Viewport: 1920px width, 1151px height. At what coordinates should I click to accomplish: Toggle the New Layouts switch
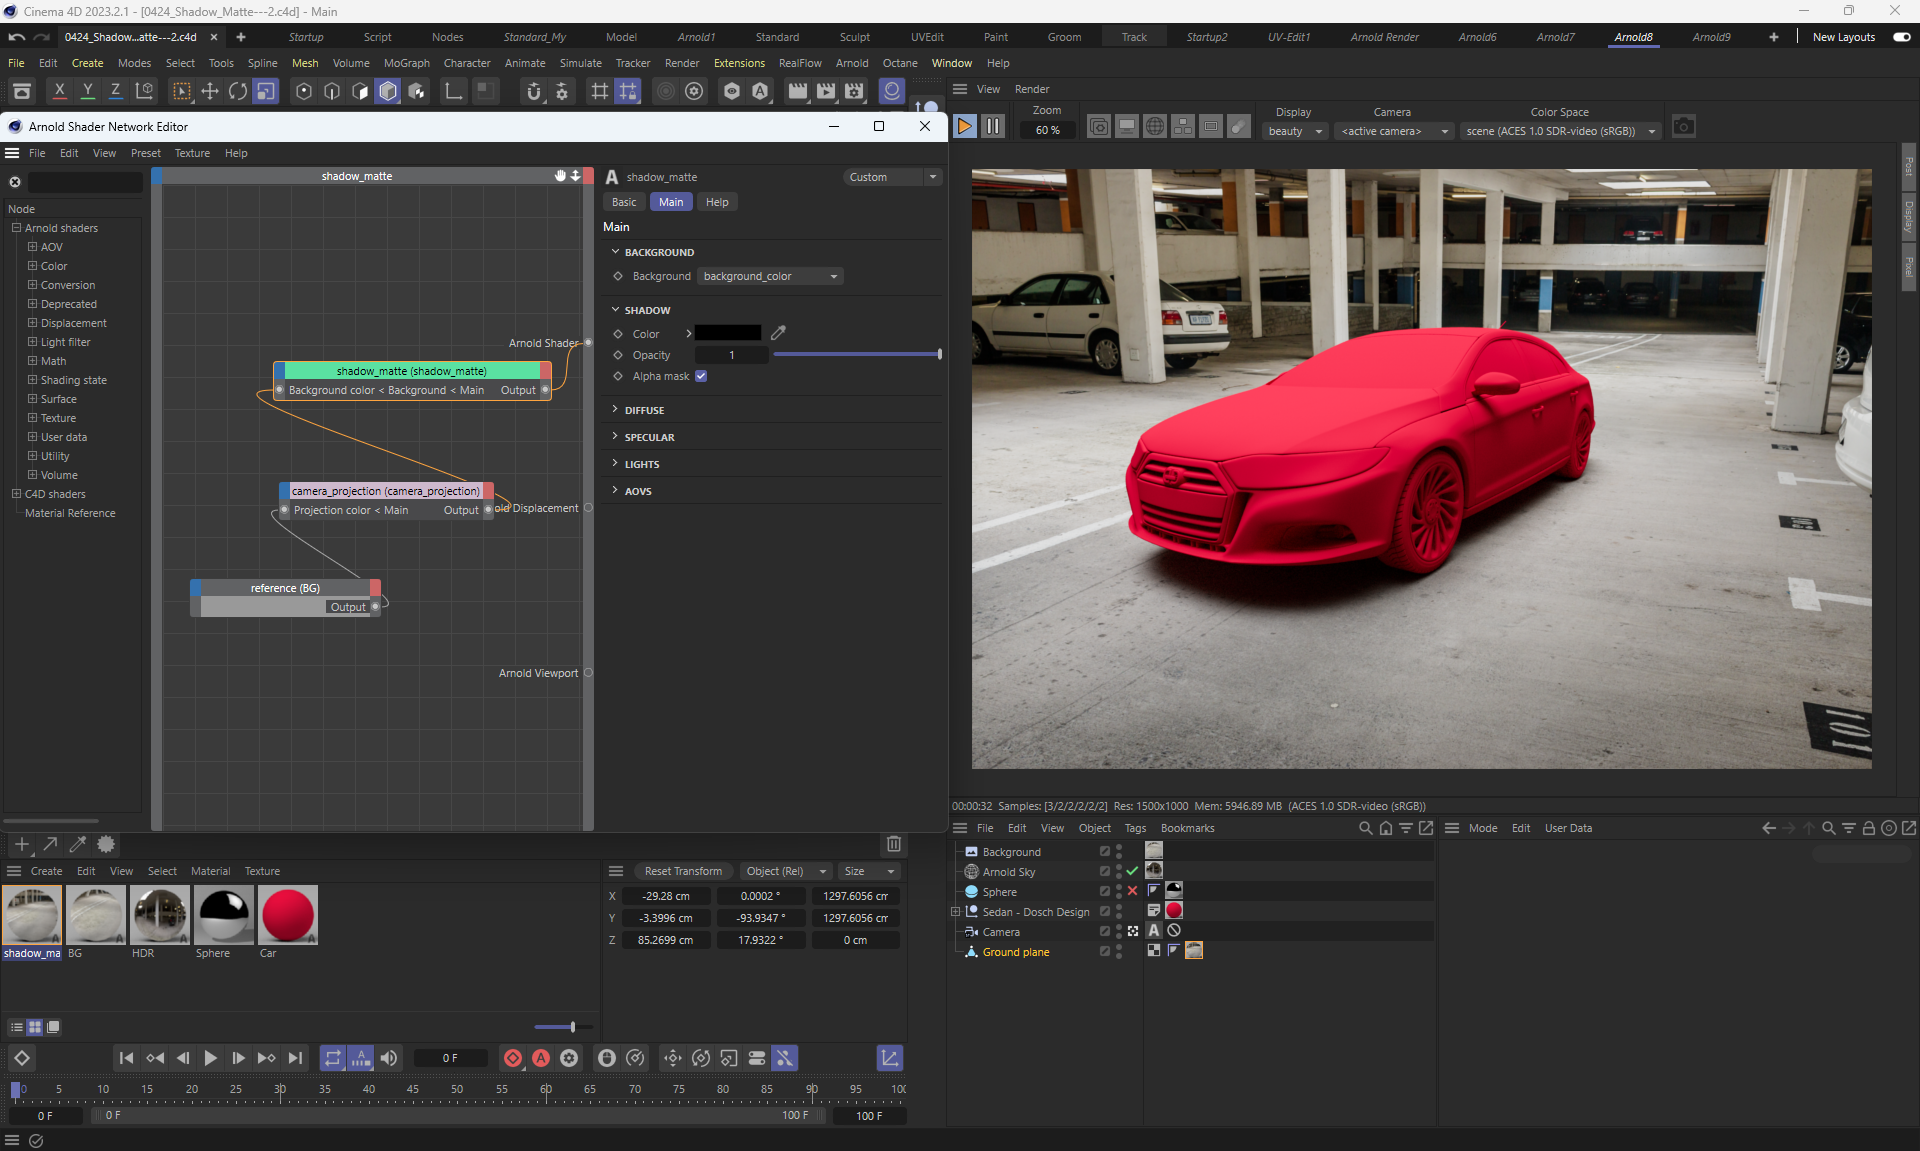[x=1902, y=37]
